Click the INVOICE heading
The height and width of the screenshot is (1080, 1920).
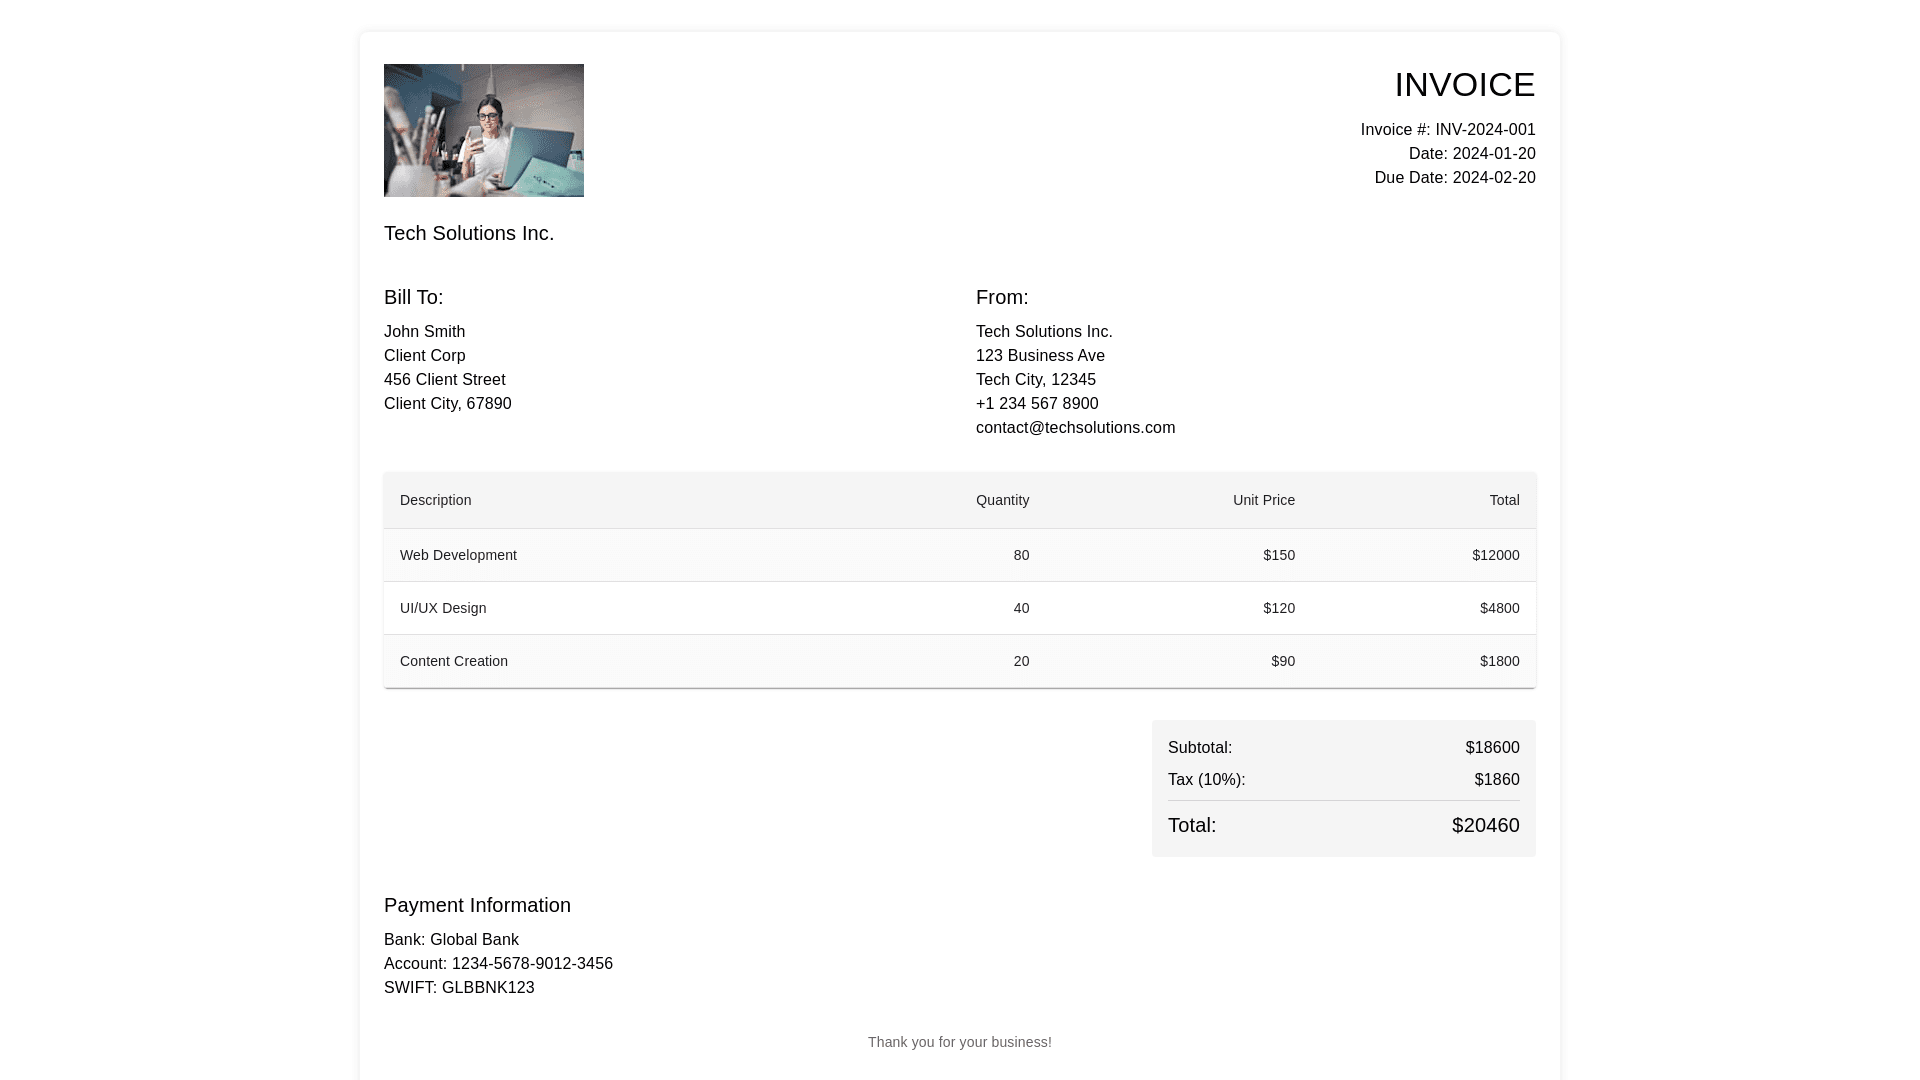coord(1464,85)
